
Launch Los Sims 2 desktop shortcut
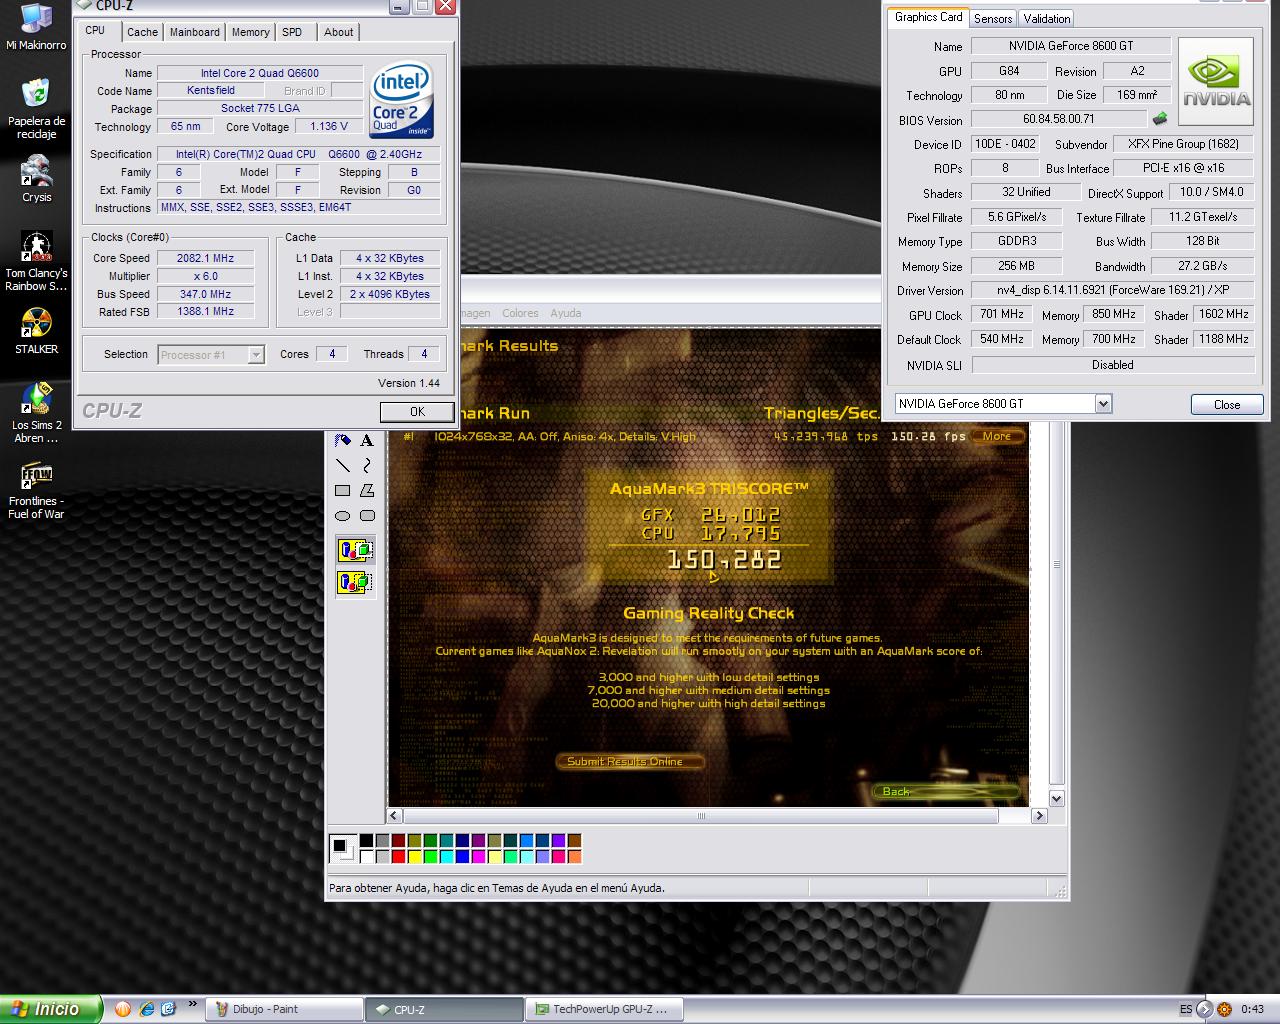(36, 413)
